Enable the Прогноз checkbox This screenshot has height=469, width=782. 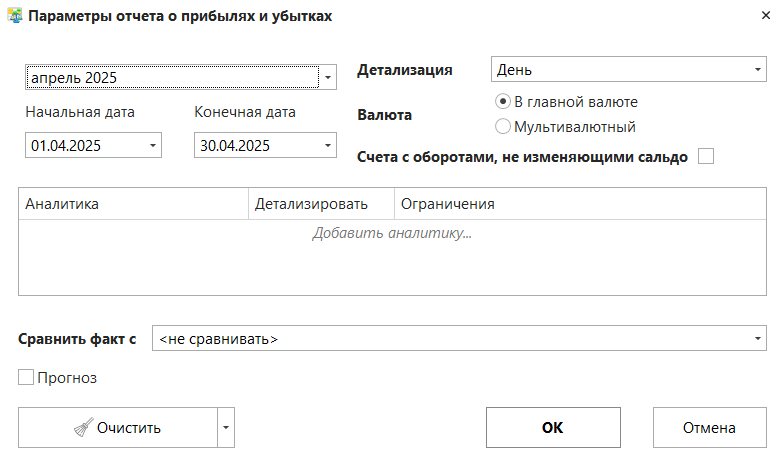pos(26,378)
